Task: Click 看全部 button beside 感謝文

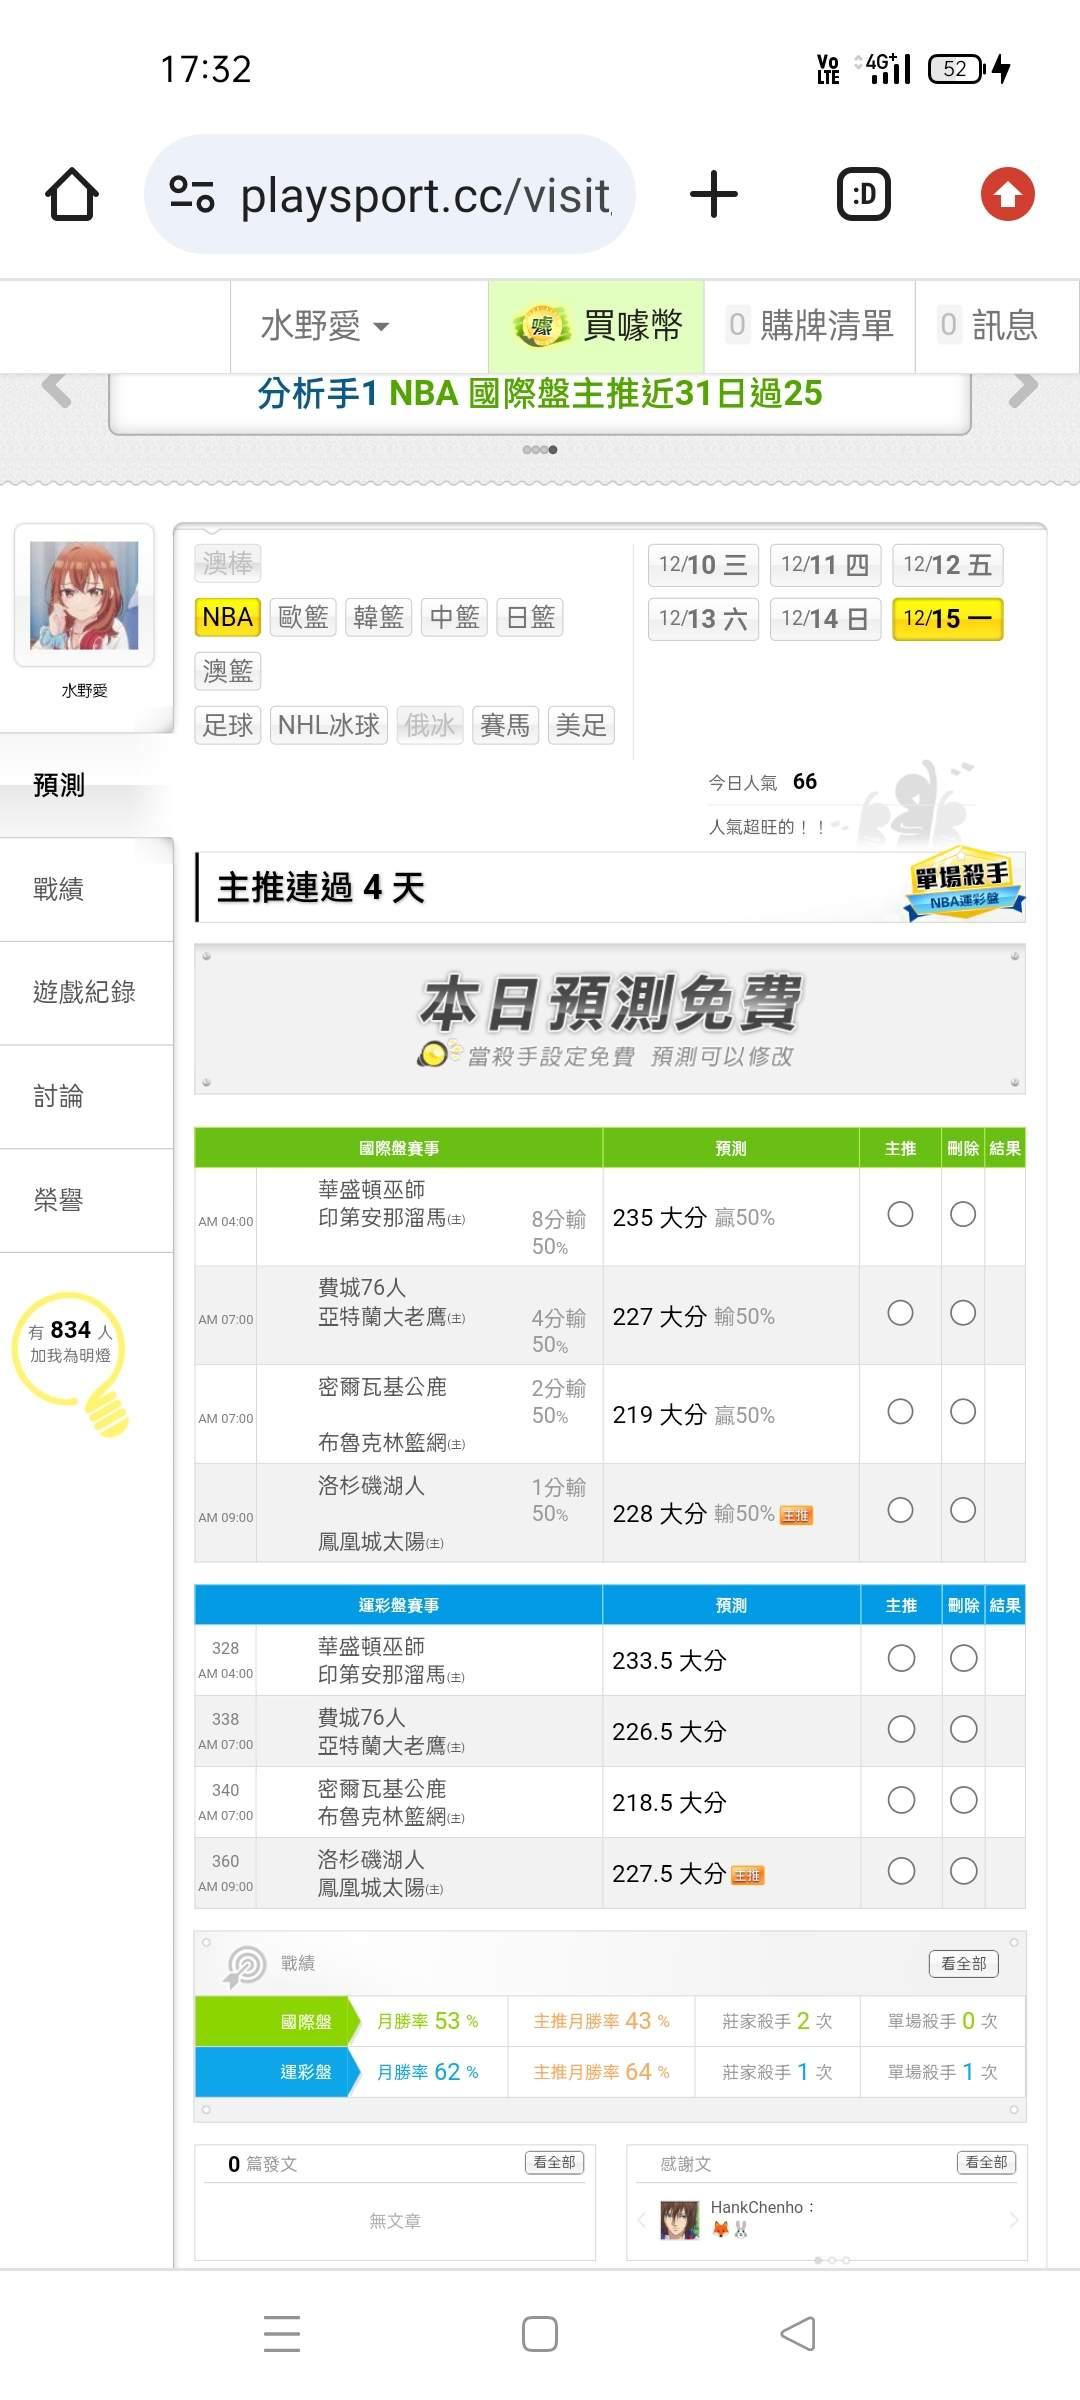Action: [986, 2163]
